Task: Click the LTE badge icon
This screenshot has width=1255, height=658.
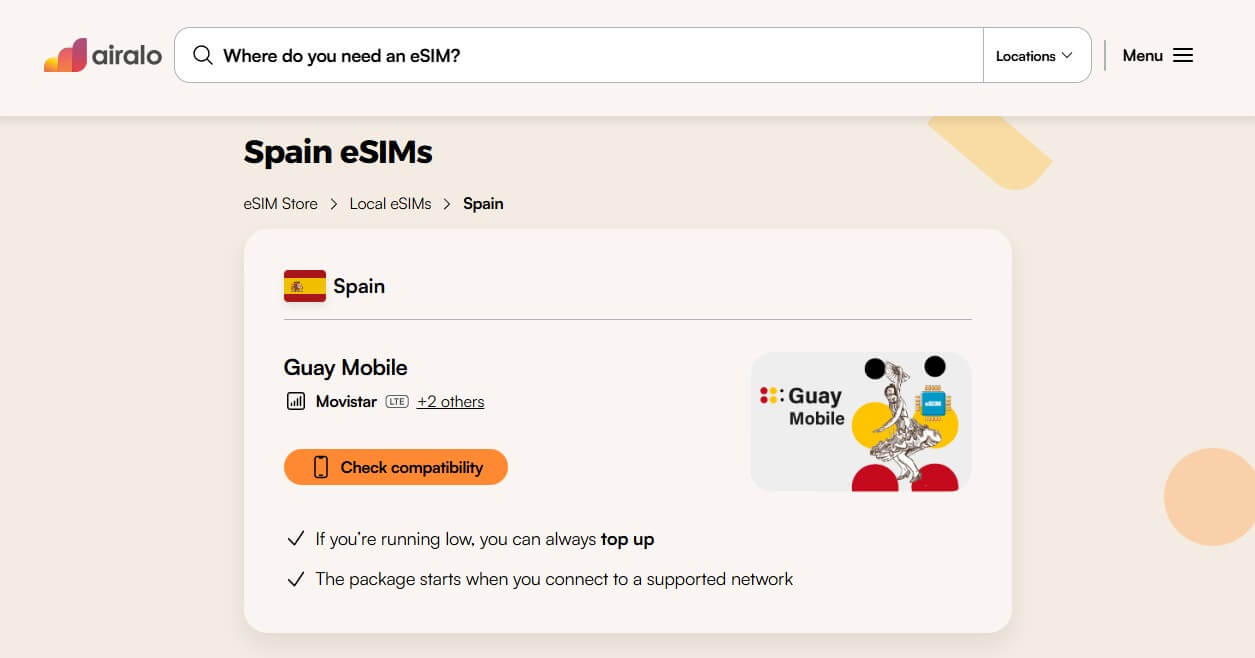Action: tap(397, 401)
